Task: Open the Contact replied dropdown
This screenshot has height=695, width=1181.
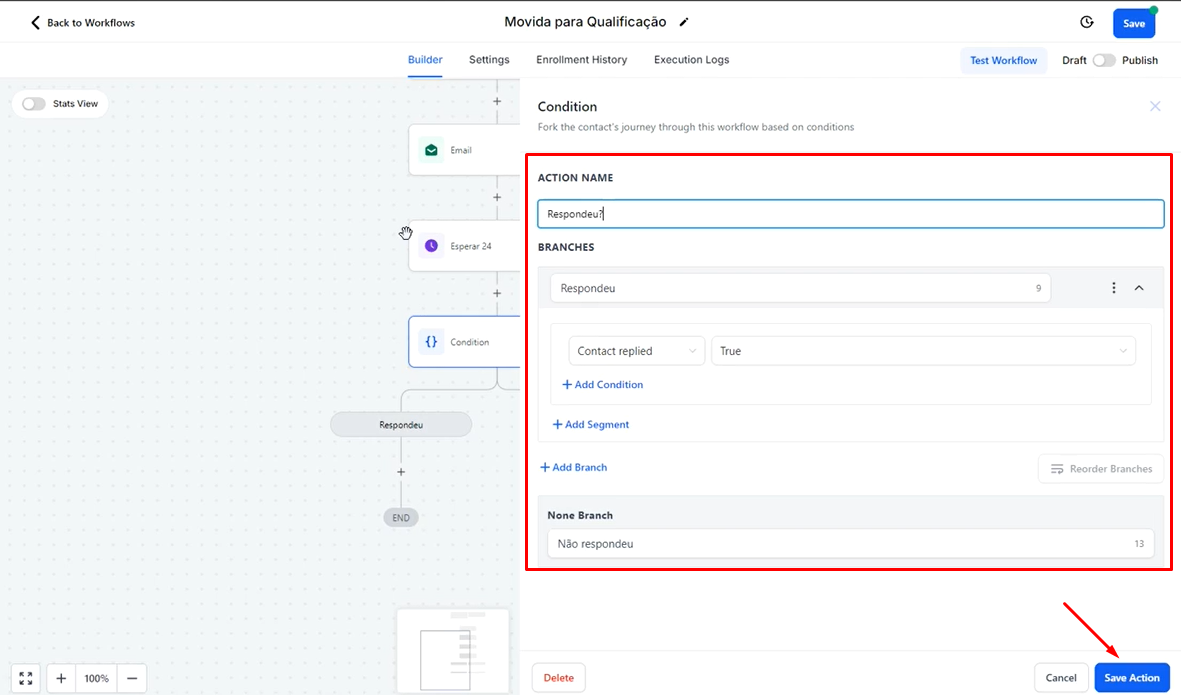Action: coord(637,351)
